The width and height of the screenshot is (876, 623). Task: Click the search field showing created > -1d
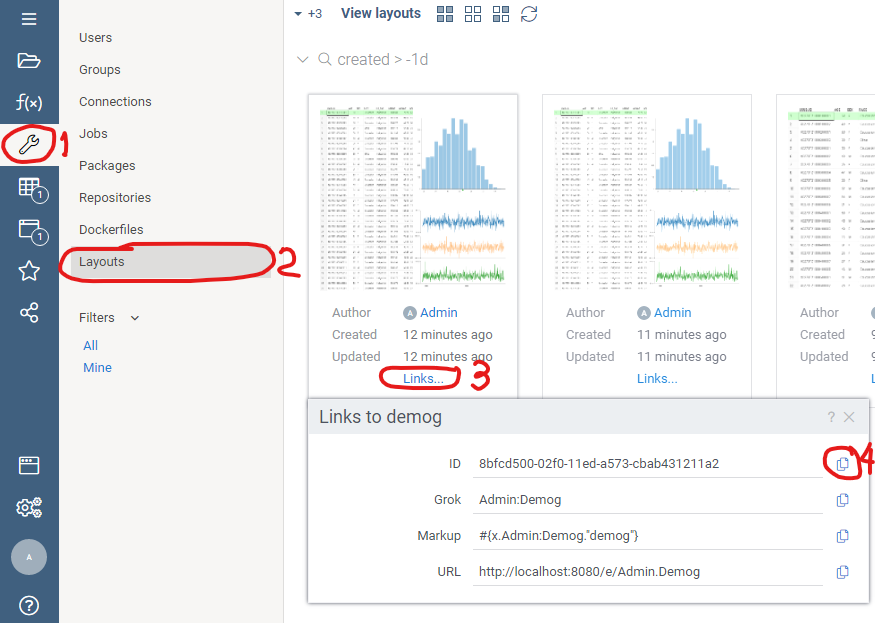(385, 59)
